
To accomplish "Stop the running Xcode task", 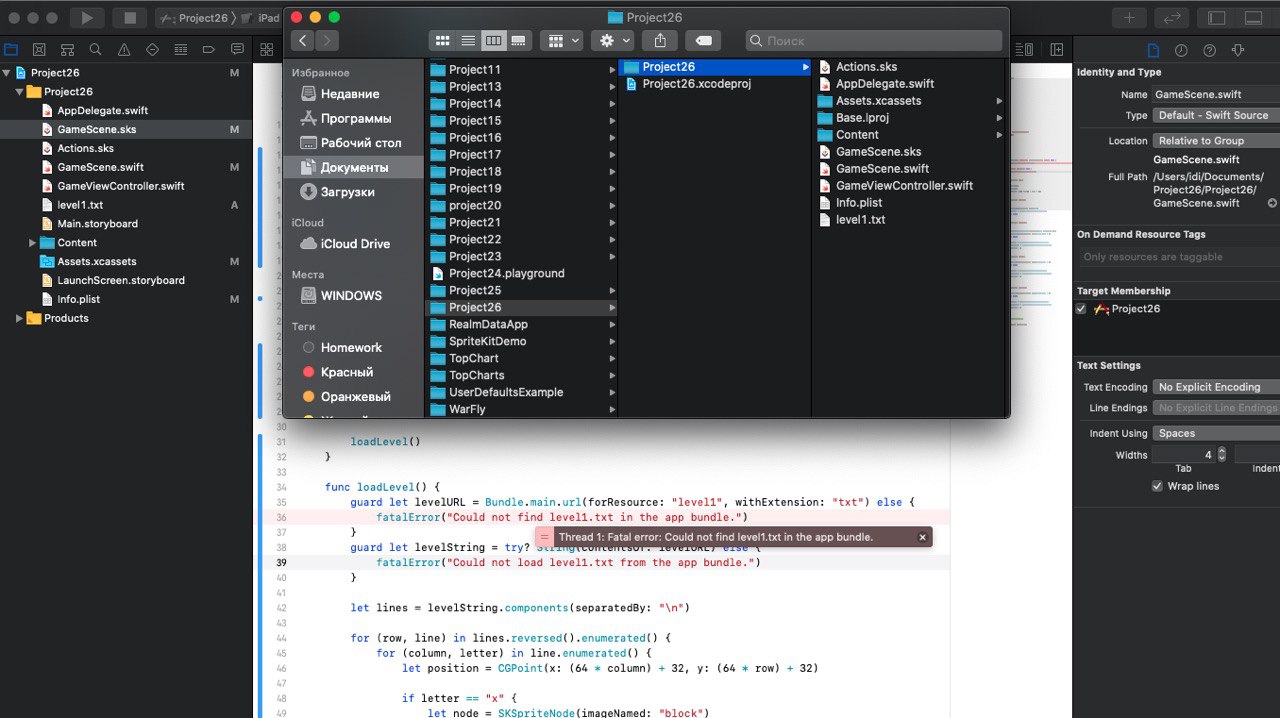I will pyautogui.click(x=129, y=17).
